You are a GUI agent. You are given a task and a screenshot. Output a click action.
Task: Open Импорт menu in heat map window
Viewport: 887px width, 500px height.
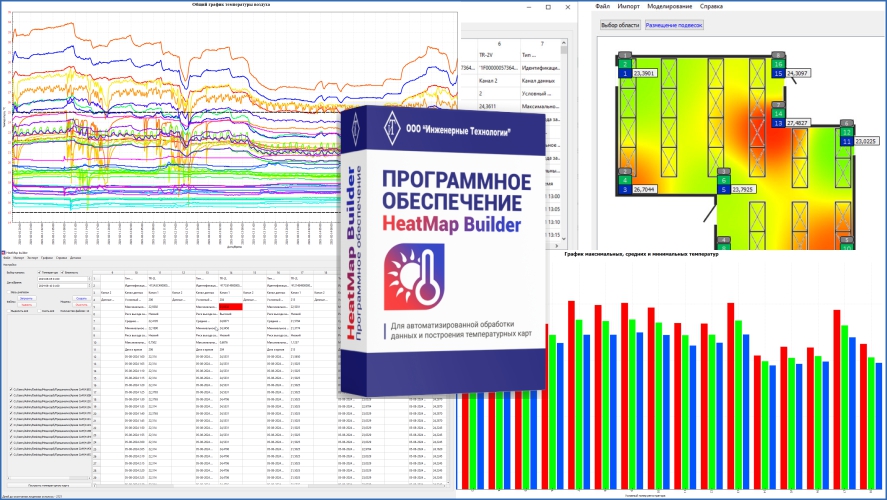628,6
